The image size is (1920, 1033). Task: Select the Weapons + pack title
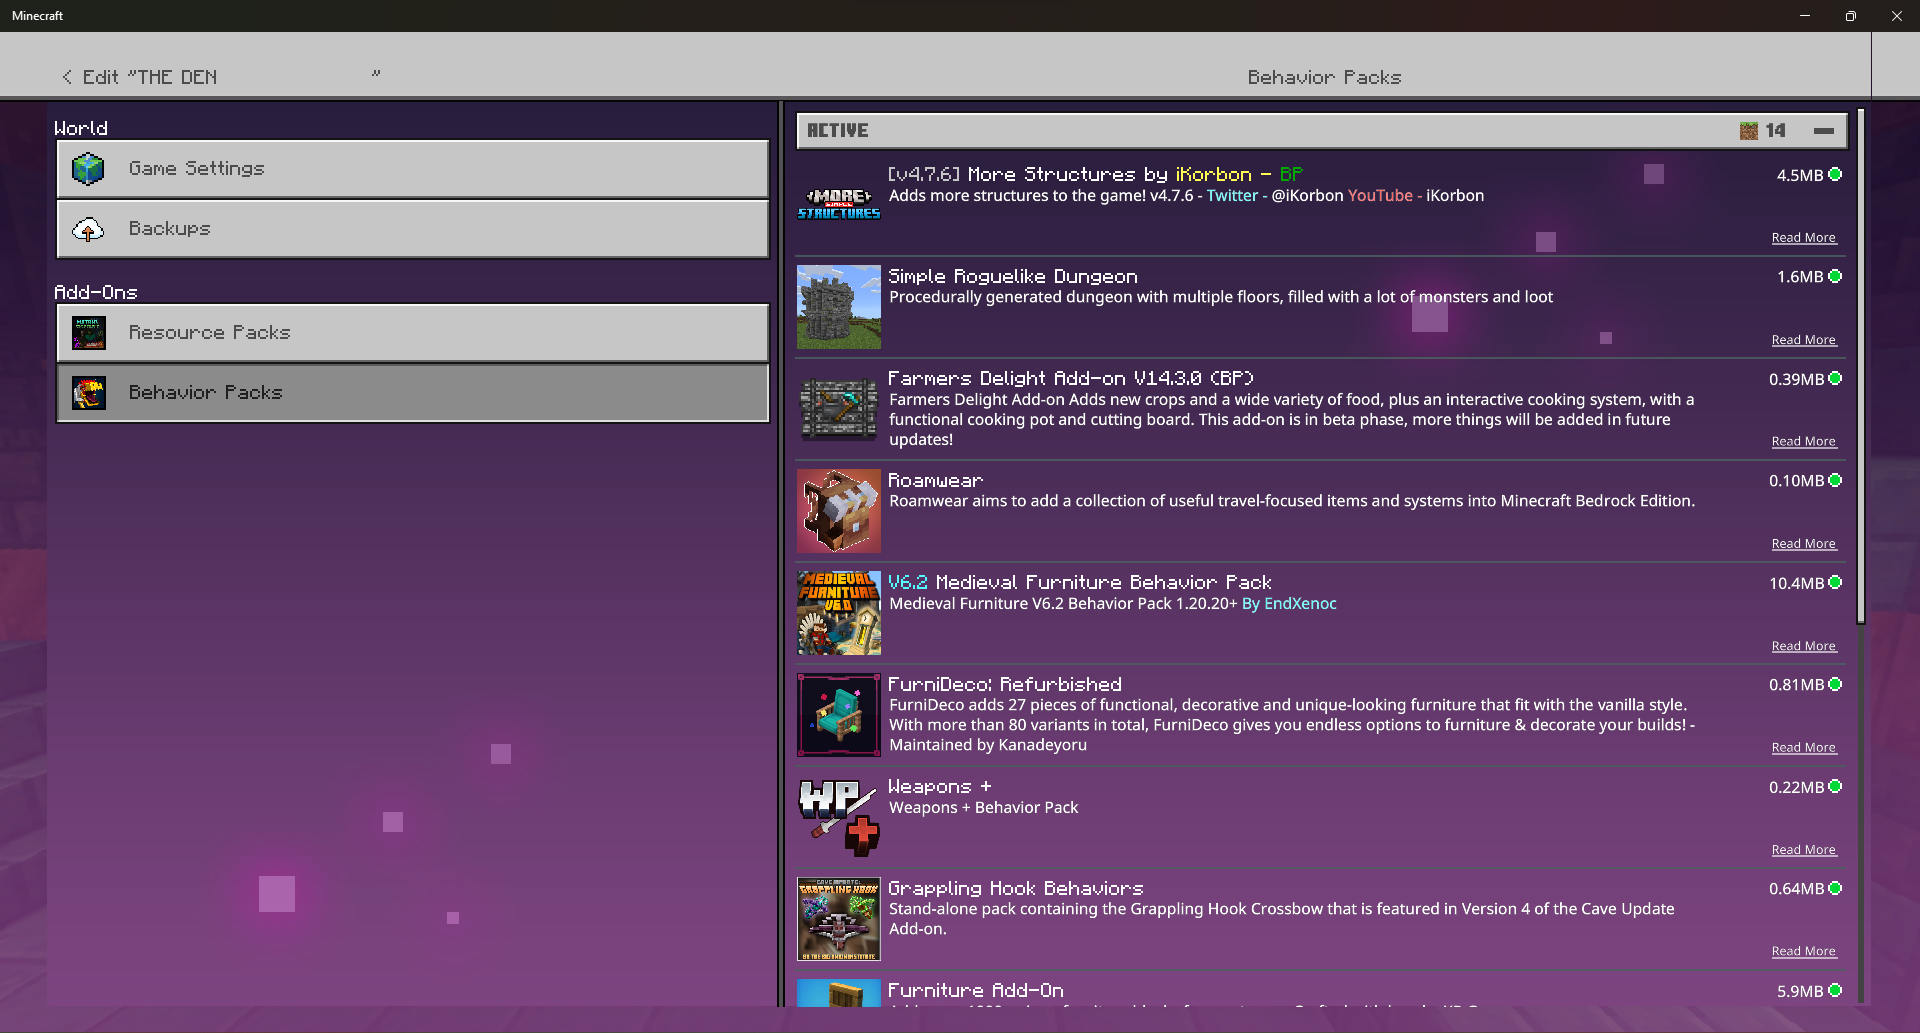940,787
